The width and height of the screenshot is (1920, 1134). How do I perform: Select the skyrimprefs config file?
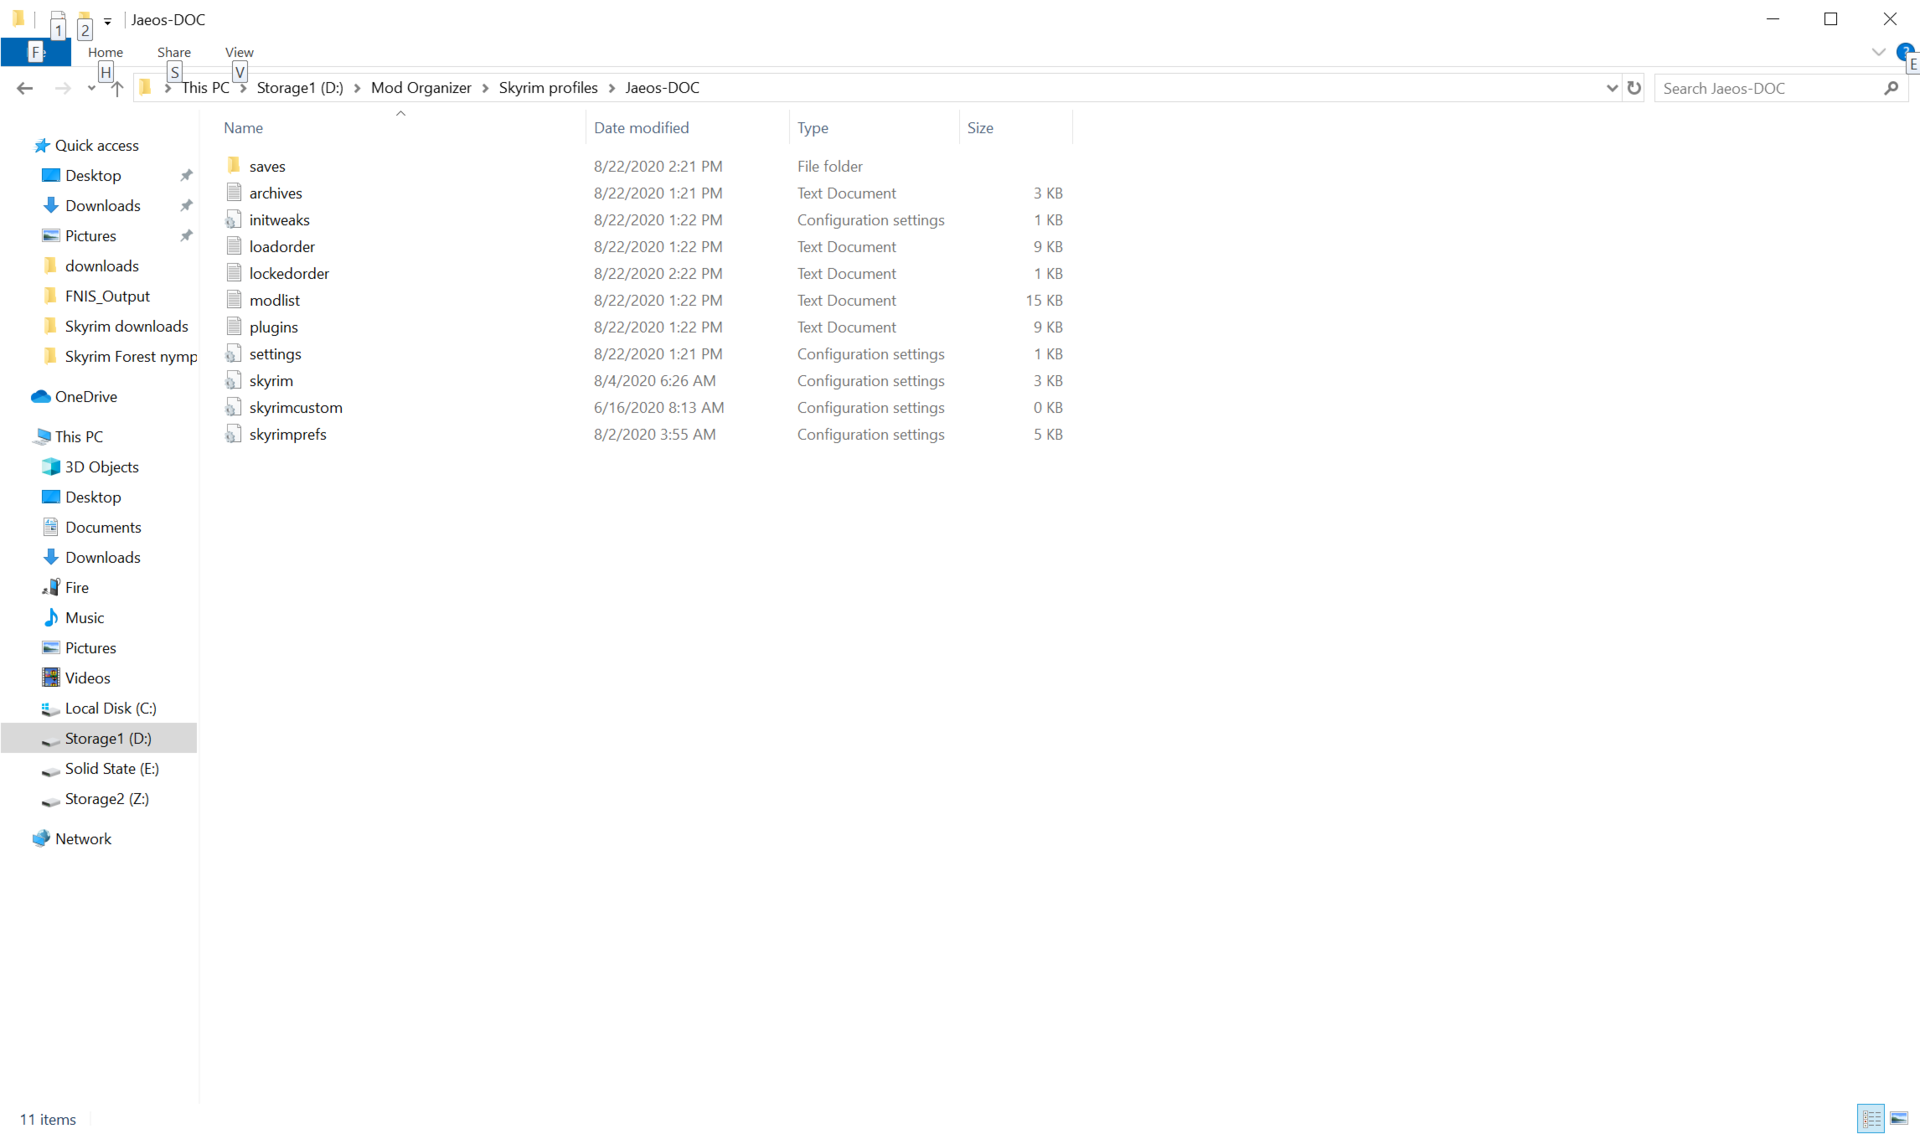(288, 435)
